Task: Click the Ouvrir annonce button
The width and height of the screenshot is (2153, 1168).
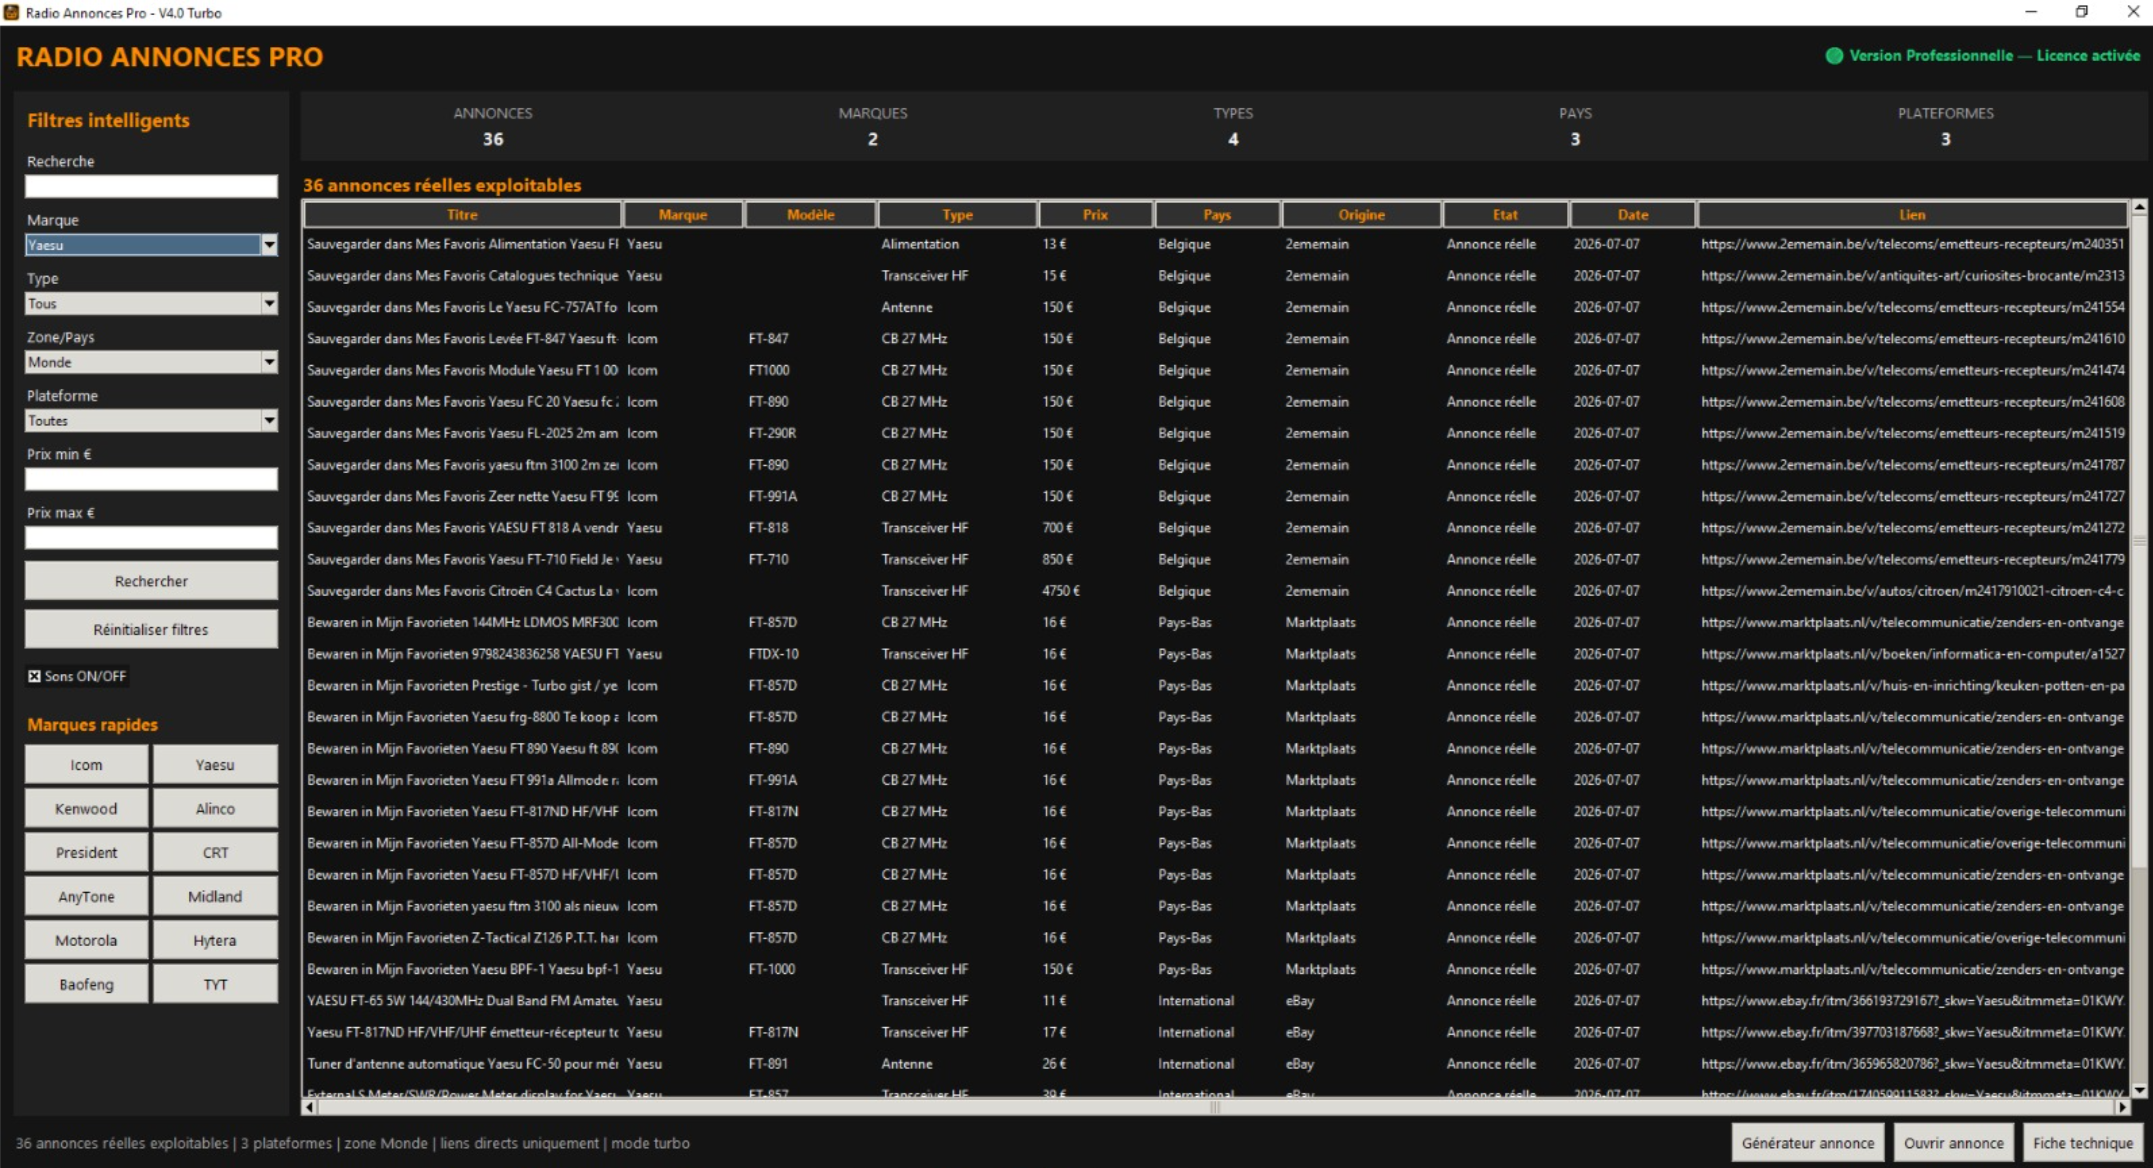Action: (x=1953, y=1143)
